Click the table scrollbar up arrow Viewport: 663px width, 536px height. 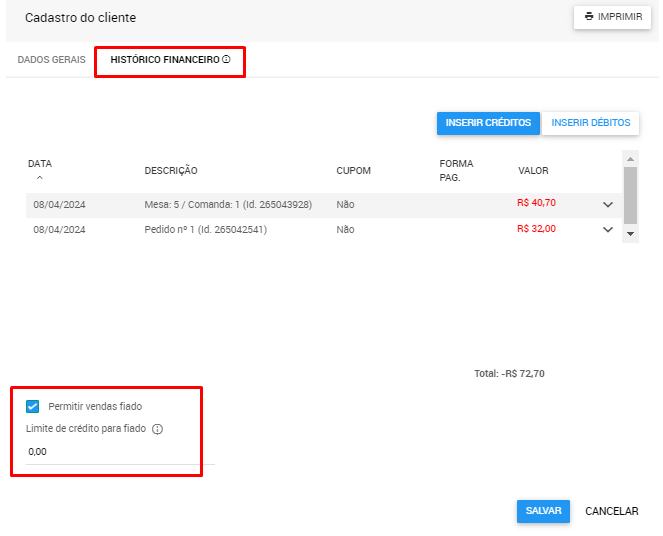tap(630, 158)
